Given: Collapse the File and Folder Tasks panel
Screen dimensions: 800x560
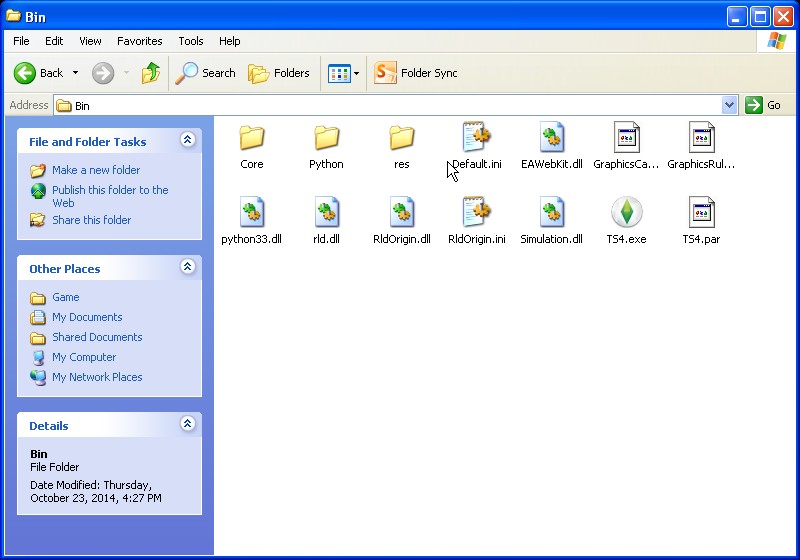Looking at the screenshot, I should pyautogui.click(x=188, y=140).
